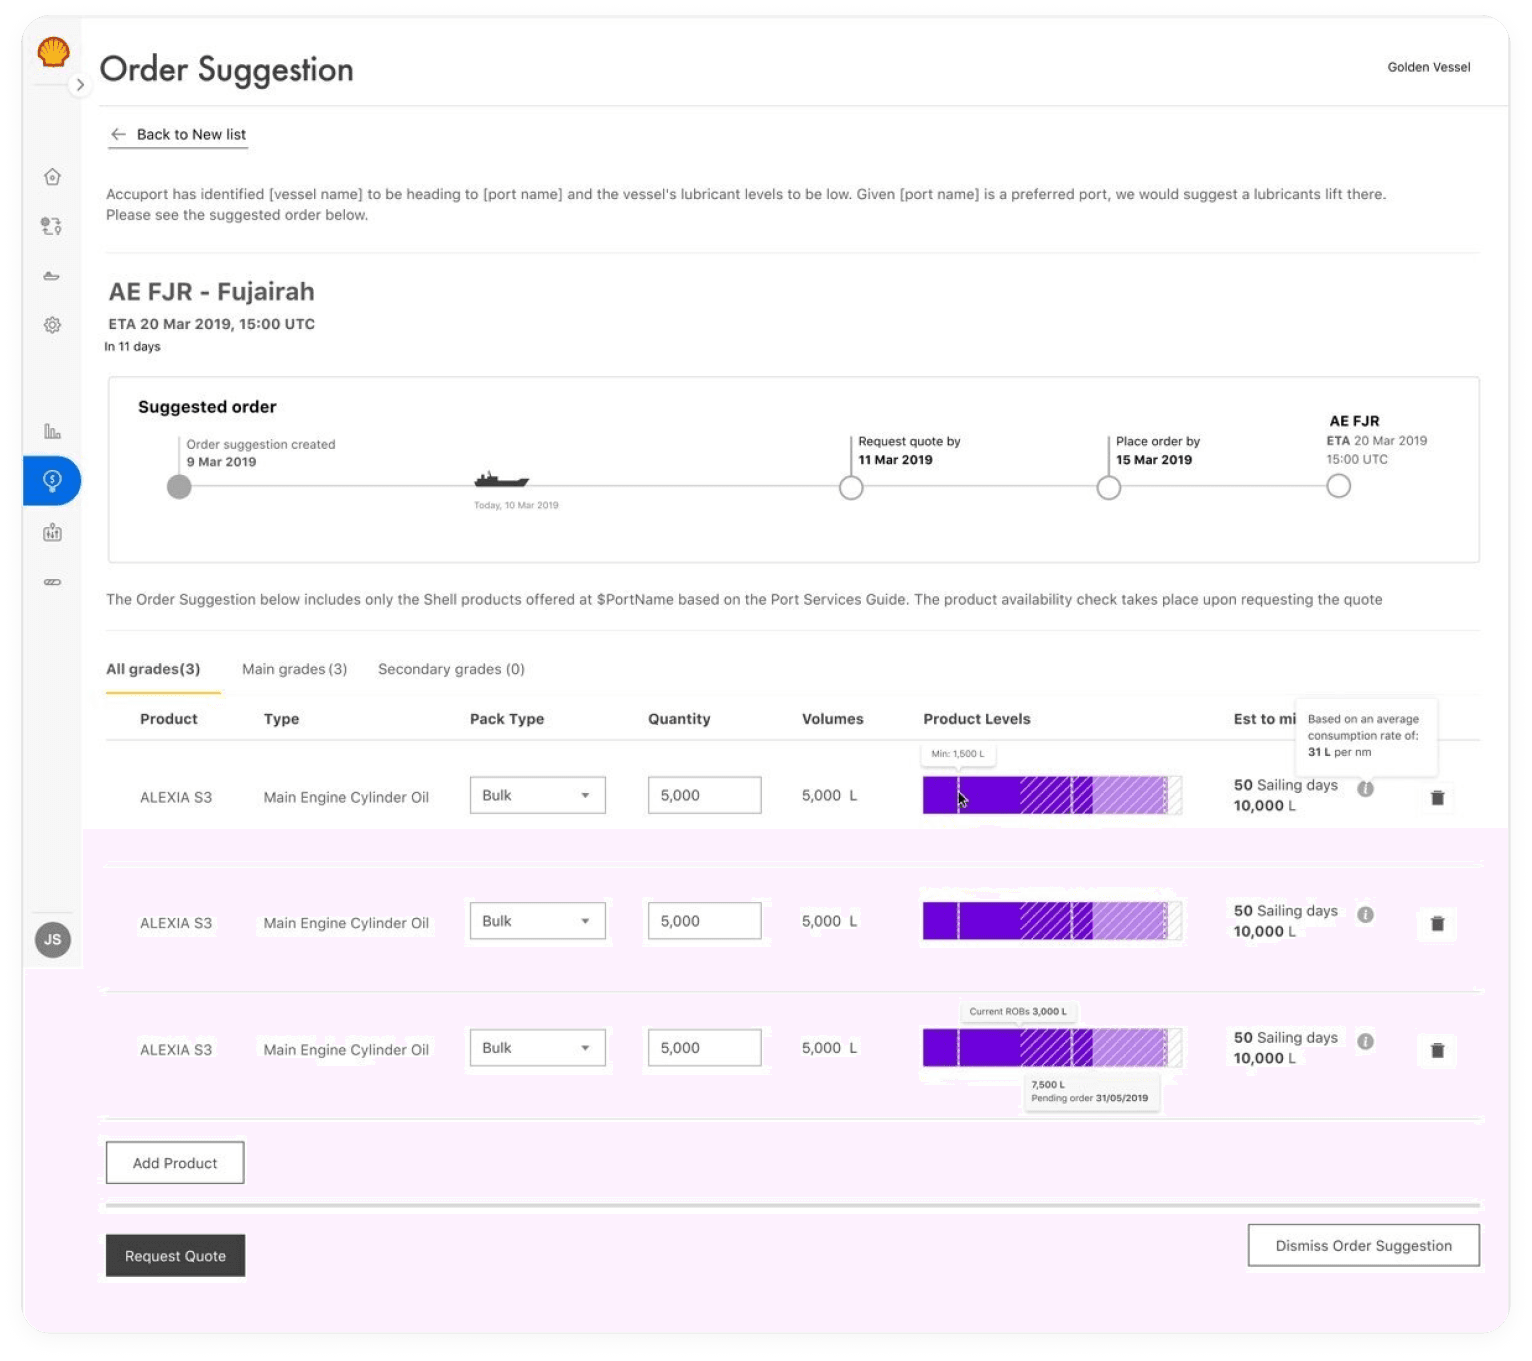Click product level bar with Min: 1,500 L tooltip
This screenshot has width=1532, height=1361.
[x=1052, y=796]
